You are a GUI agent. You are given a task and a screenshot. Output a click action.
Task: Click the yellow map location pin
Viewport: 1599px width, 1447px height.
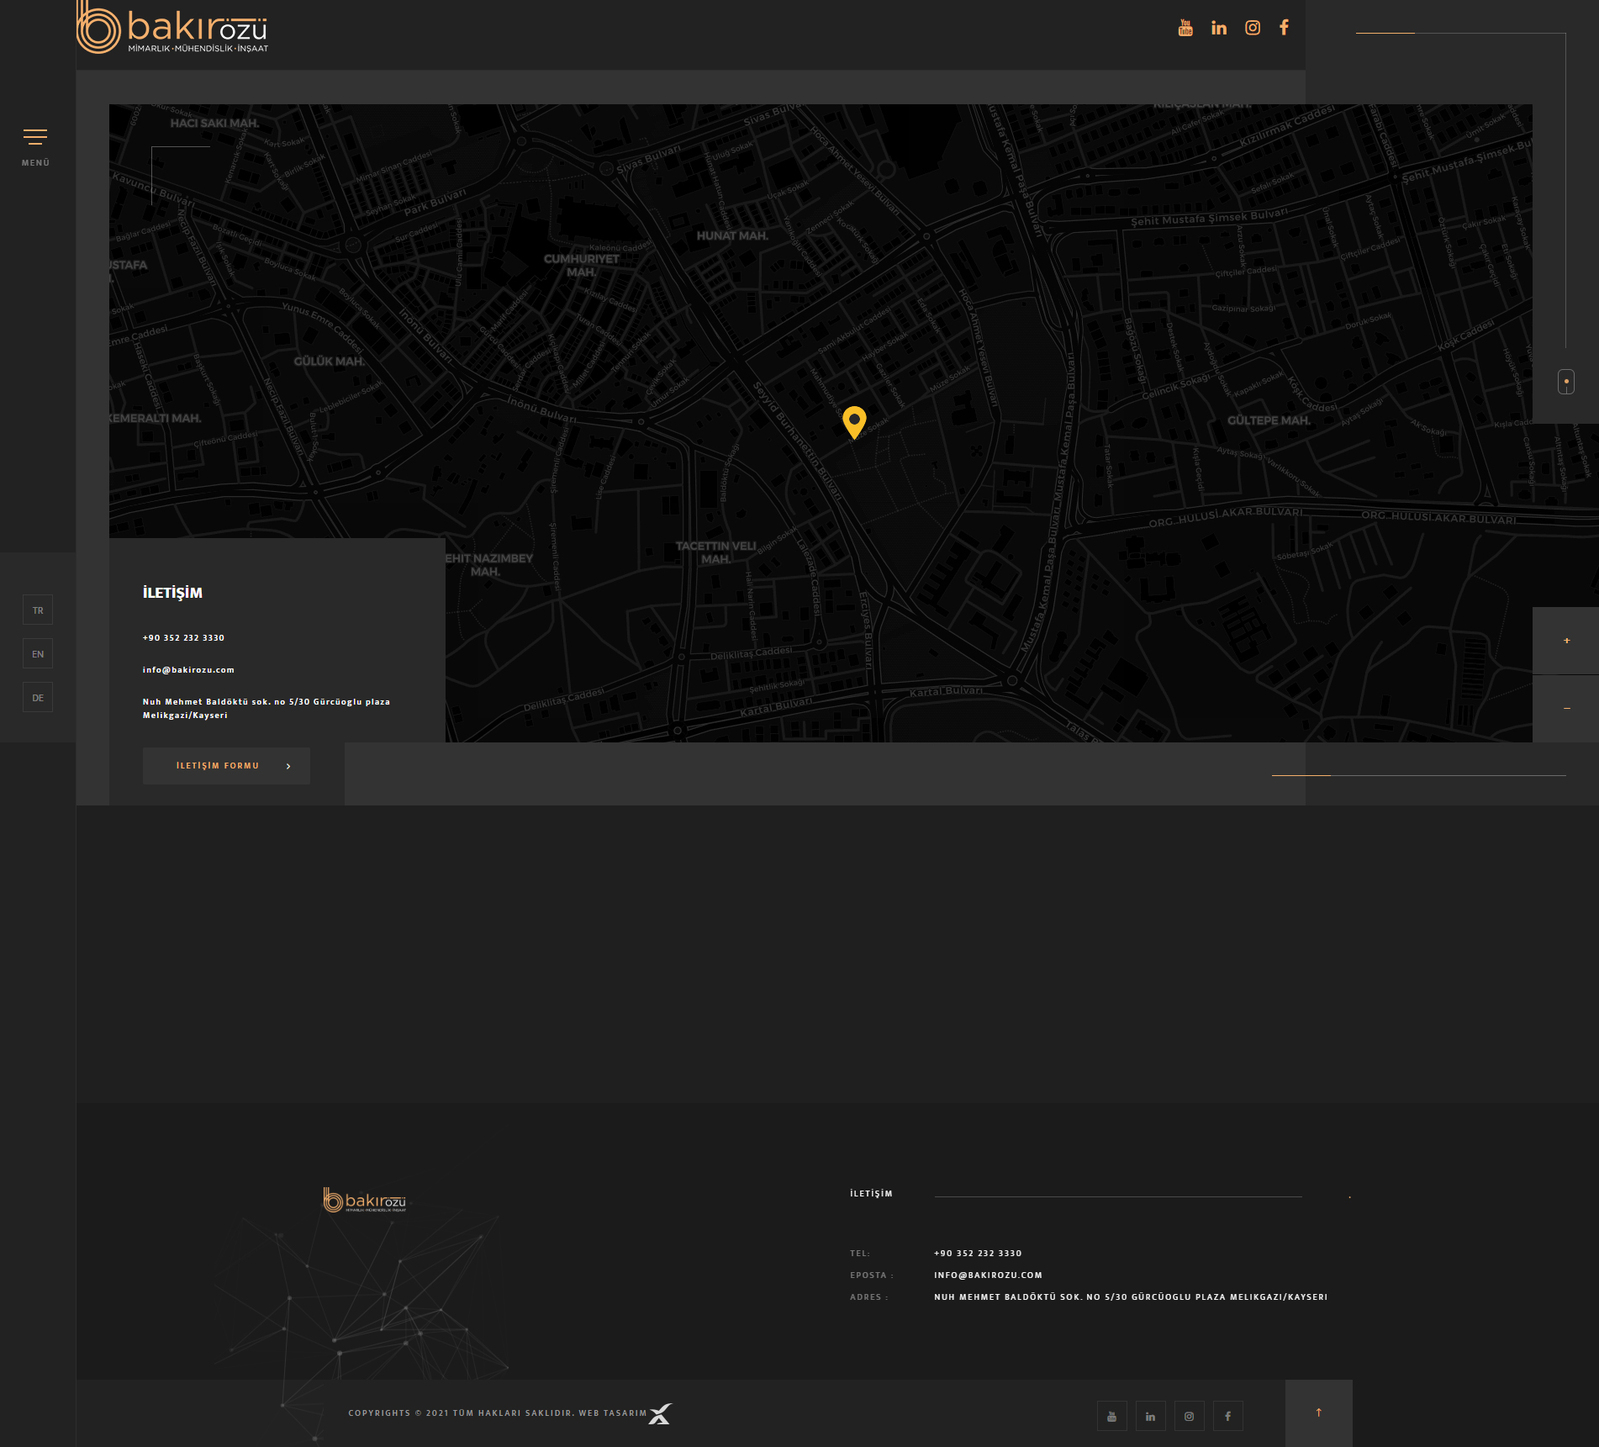click(x=854, y=422)
